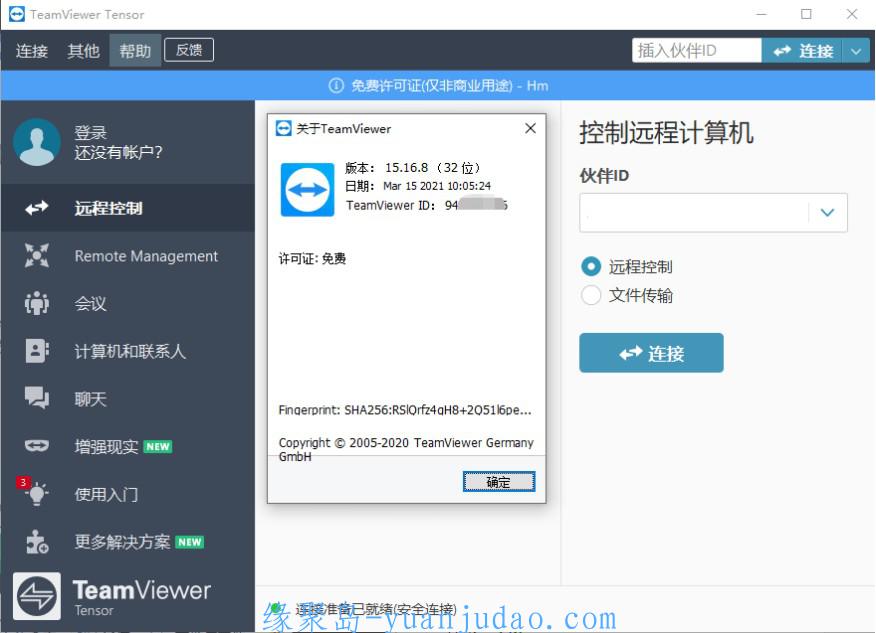Open the 帮助 menu
This screenshot has width=876, height=633.
tap(135, 51)
